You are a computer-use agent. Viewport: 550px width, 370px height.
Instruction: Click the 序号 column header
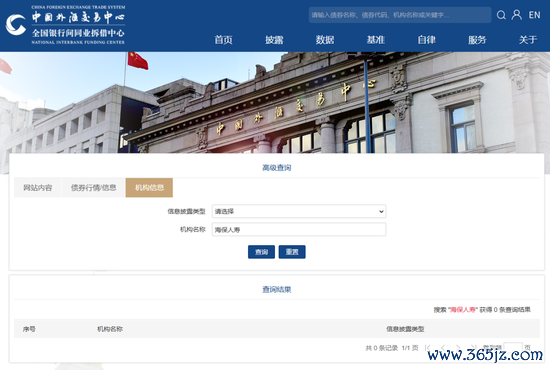point(29,329)
